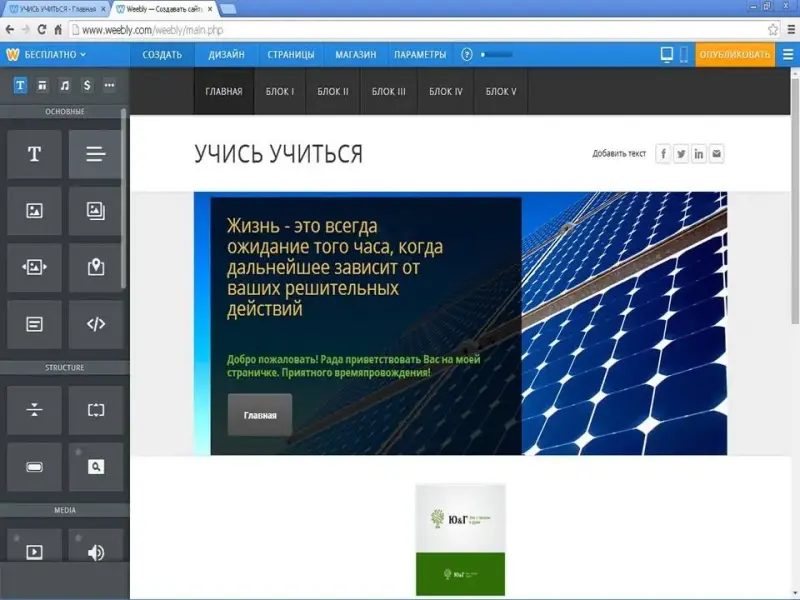Screen dimensions: 800x600
Task: Expand more element categories with the ellipsis
Action: click(x=109, y=85)
